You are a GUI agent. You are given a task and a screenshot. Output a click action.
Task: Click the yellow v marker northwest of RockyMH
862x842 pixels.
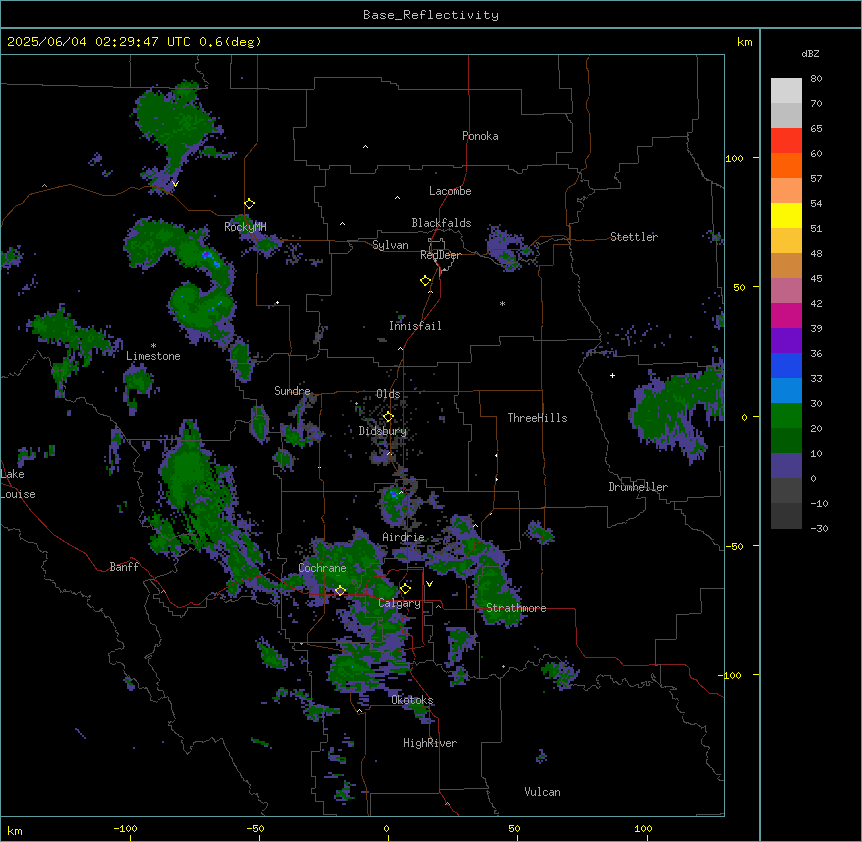point(175,184)
